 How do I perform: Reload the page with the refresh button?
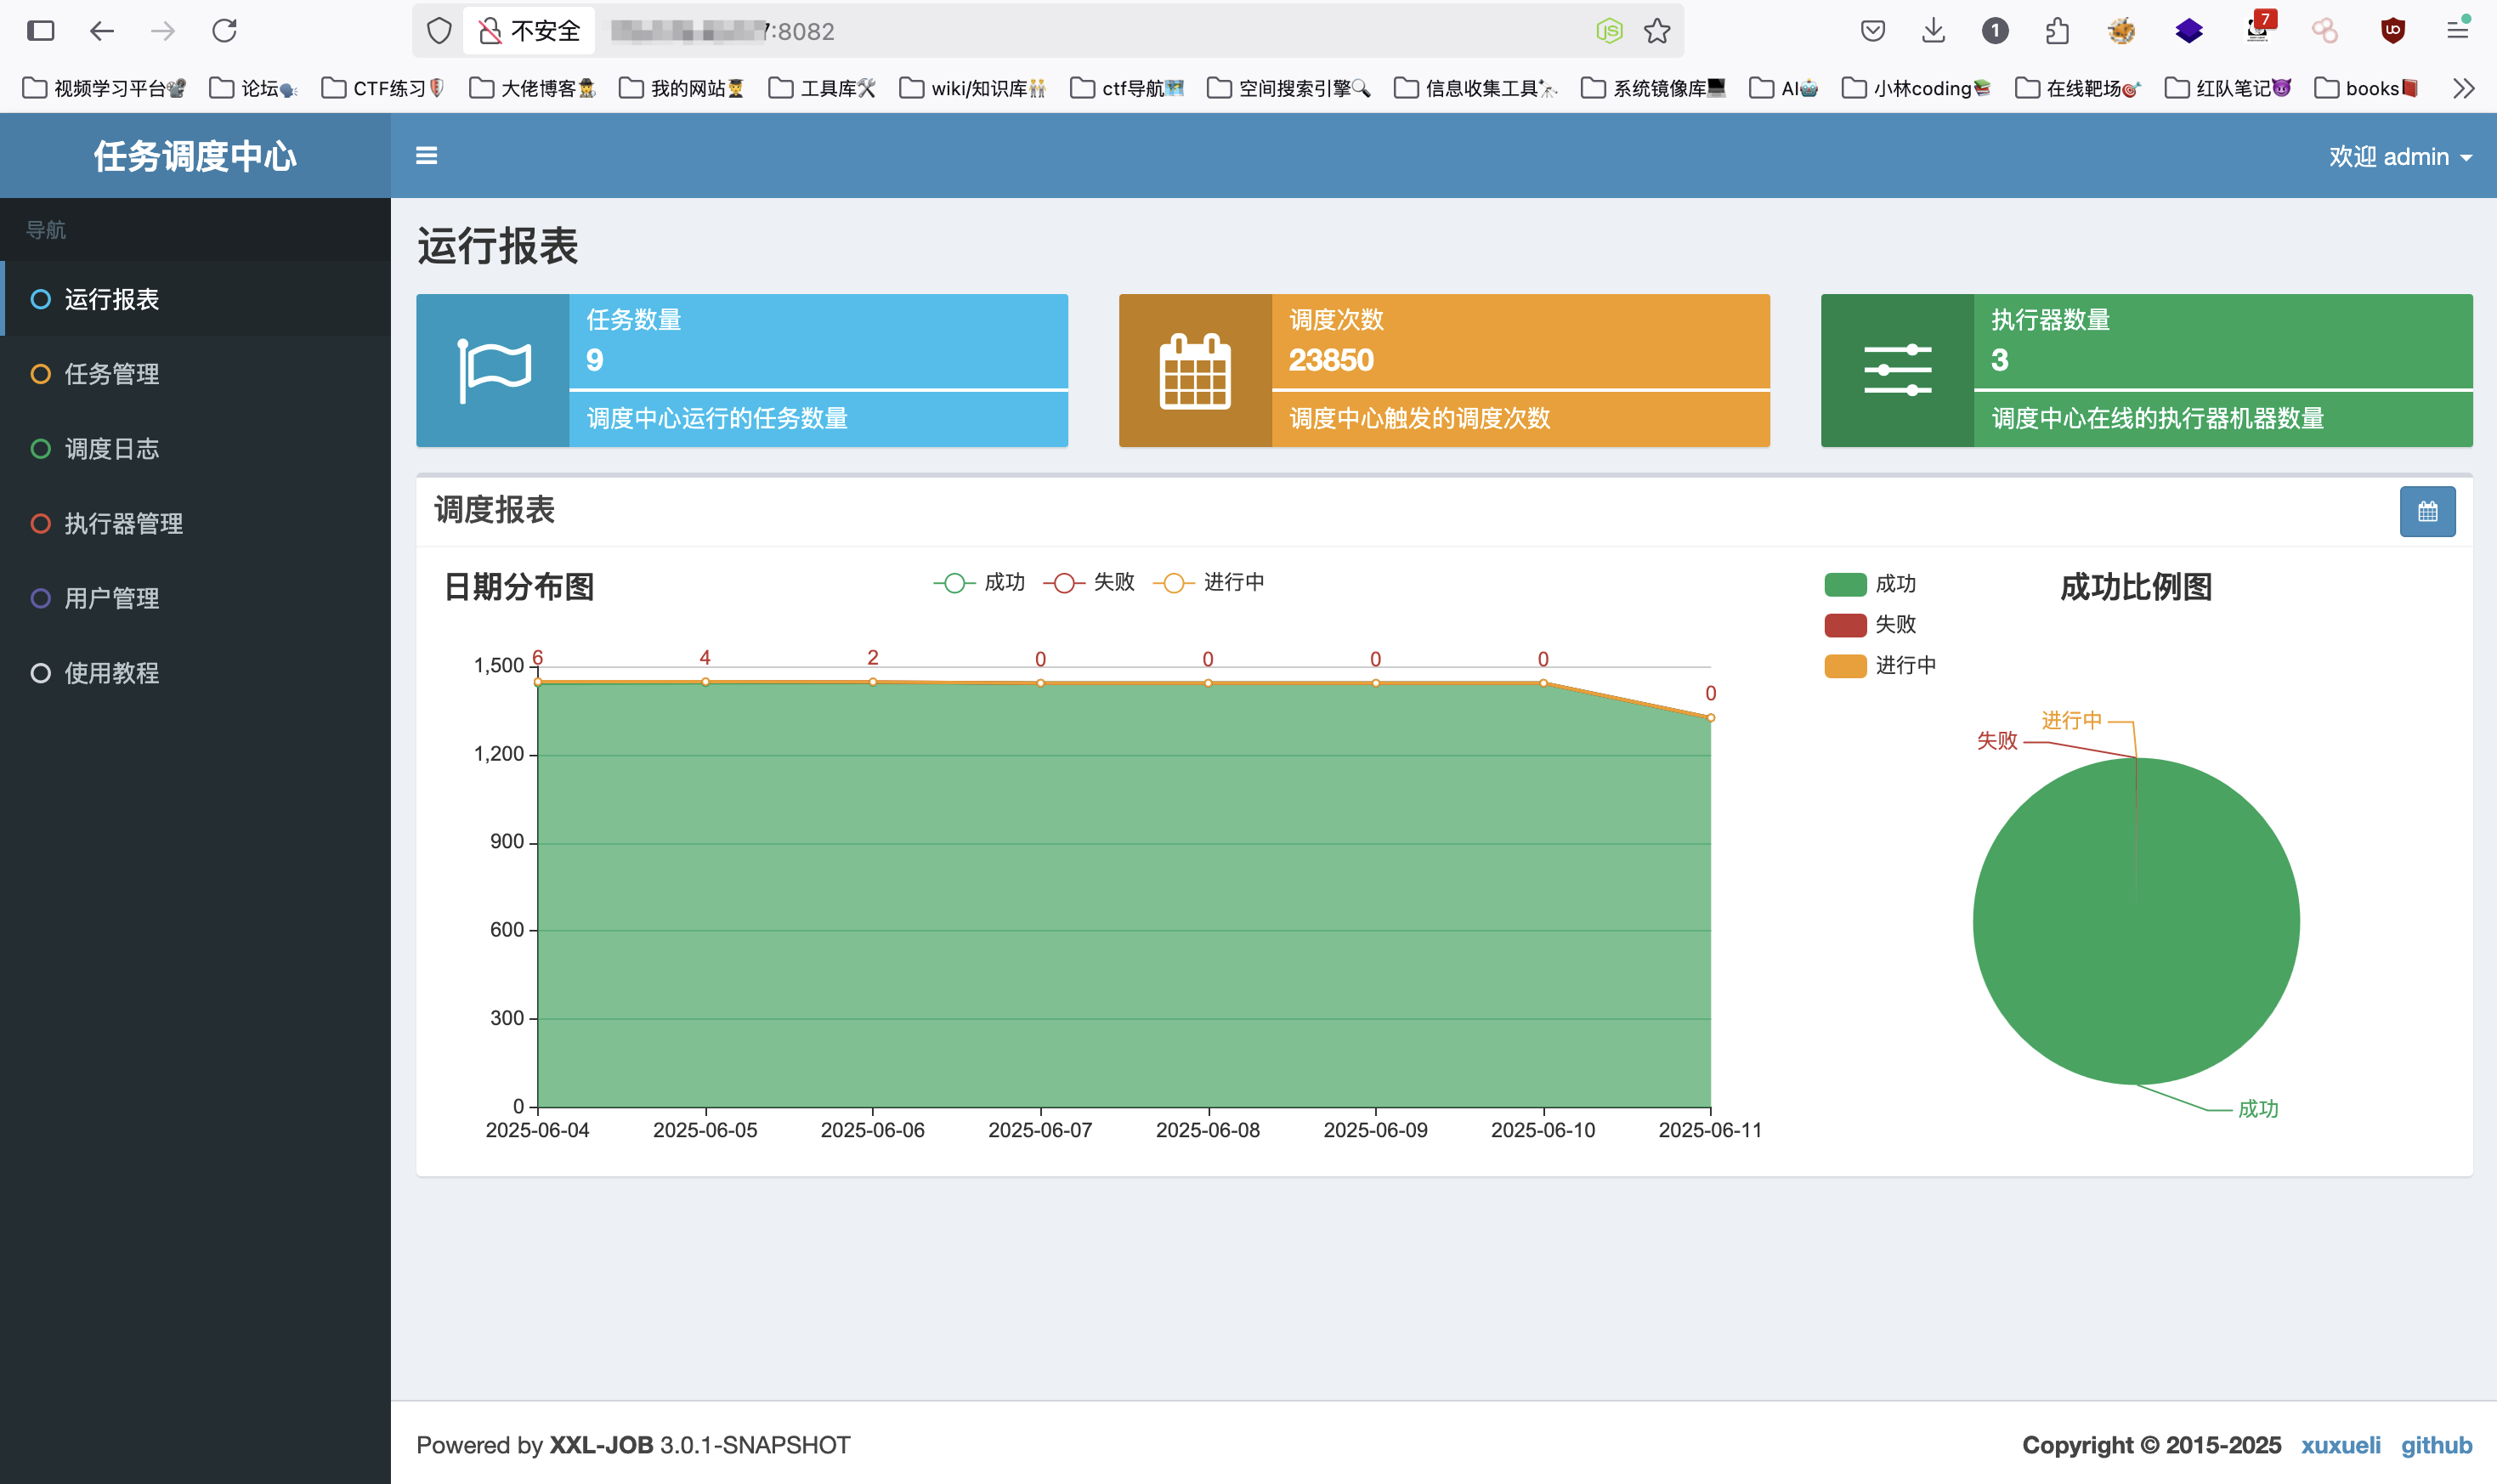pyautogui.click(x=224, y=31)
